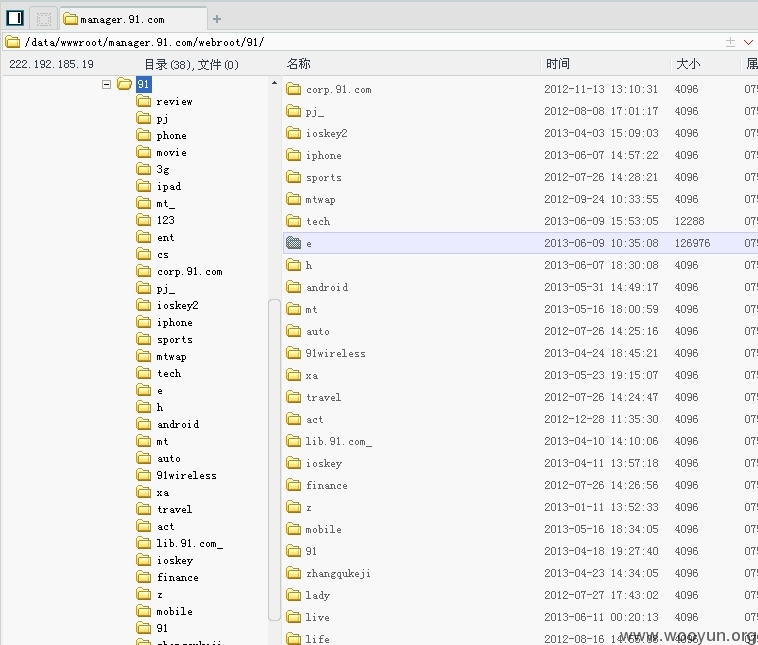This screenshot has width=758, height=645.
Task: Click pj_ folder icon in file list
Action: pos(293,111)
